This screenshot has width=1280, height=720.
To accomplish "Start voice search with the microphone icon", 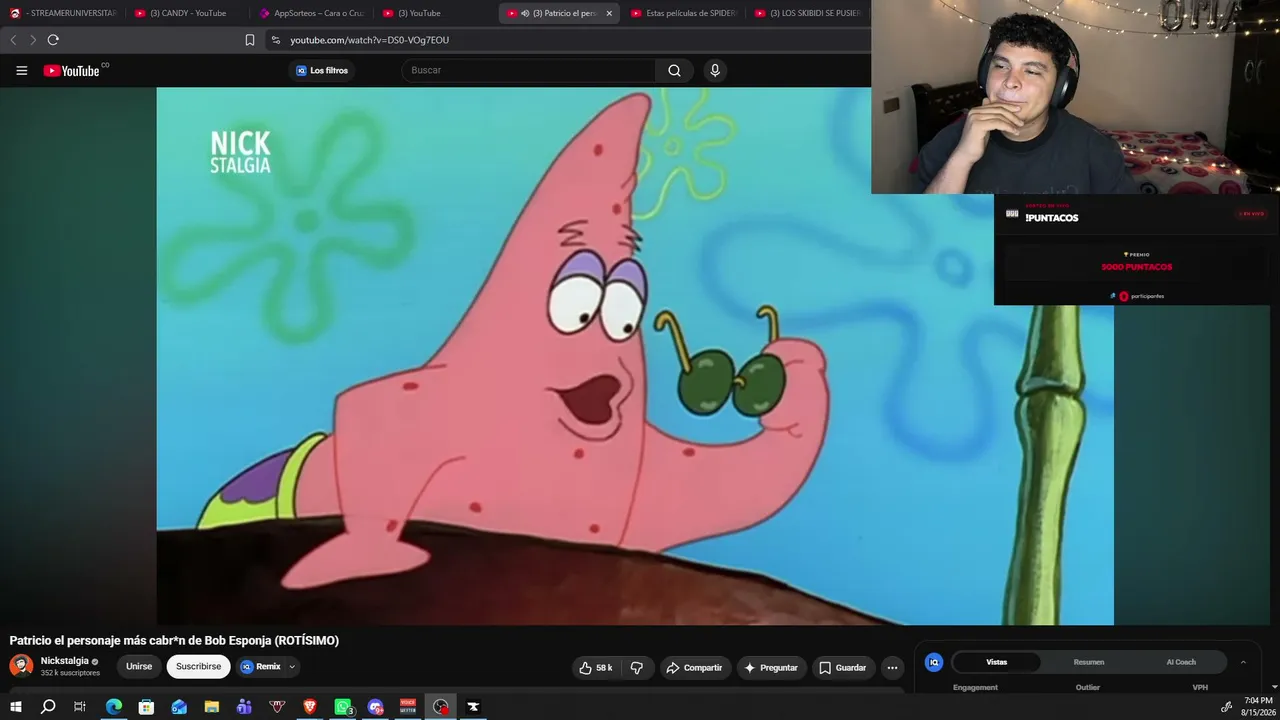I will 714,70.
